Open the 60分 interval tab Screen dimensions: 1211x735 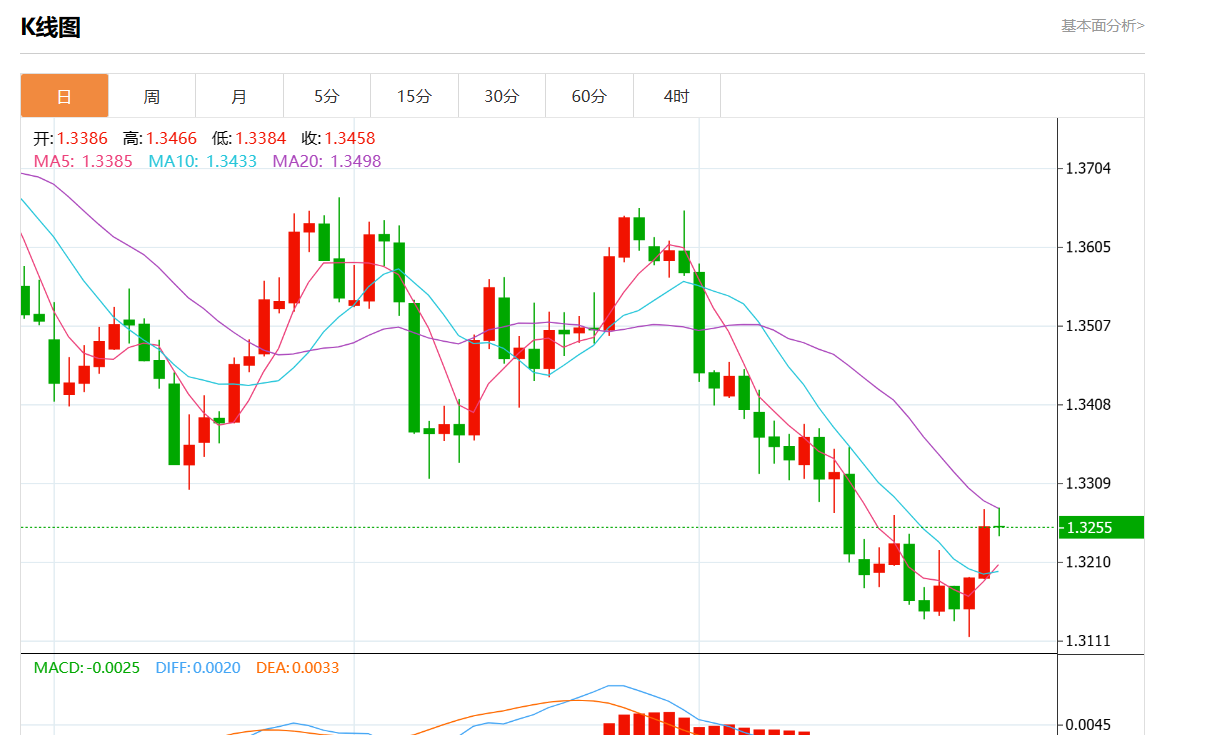(589, 96)
